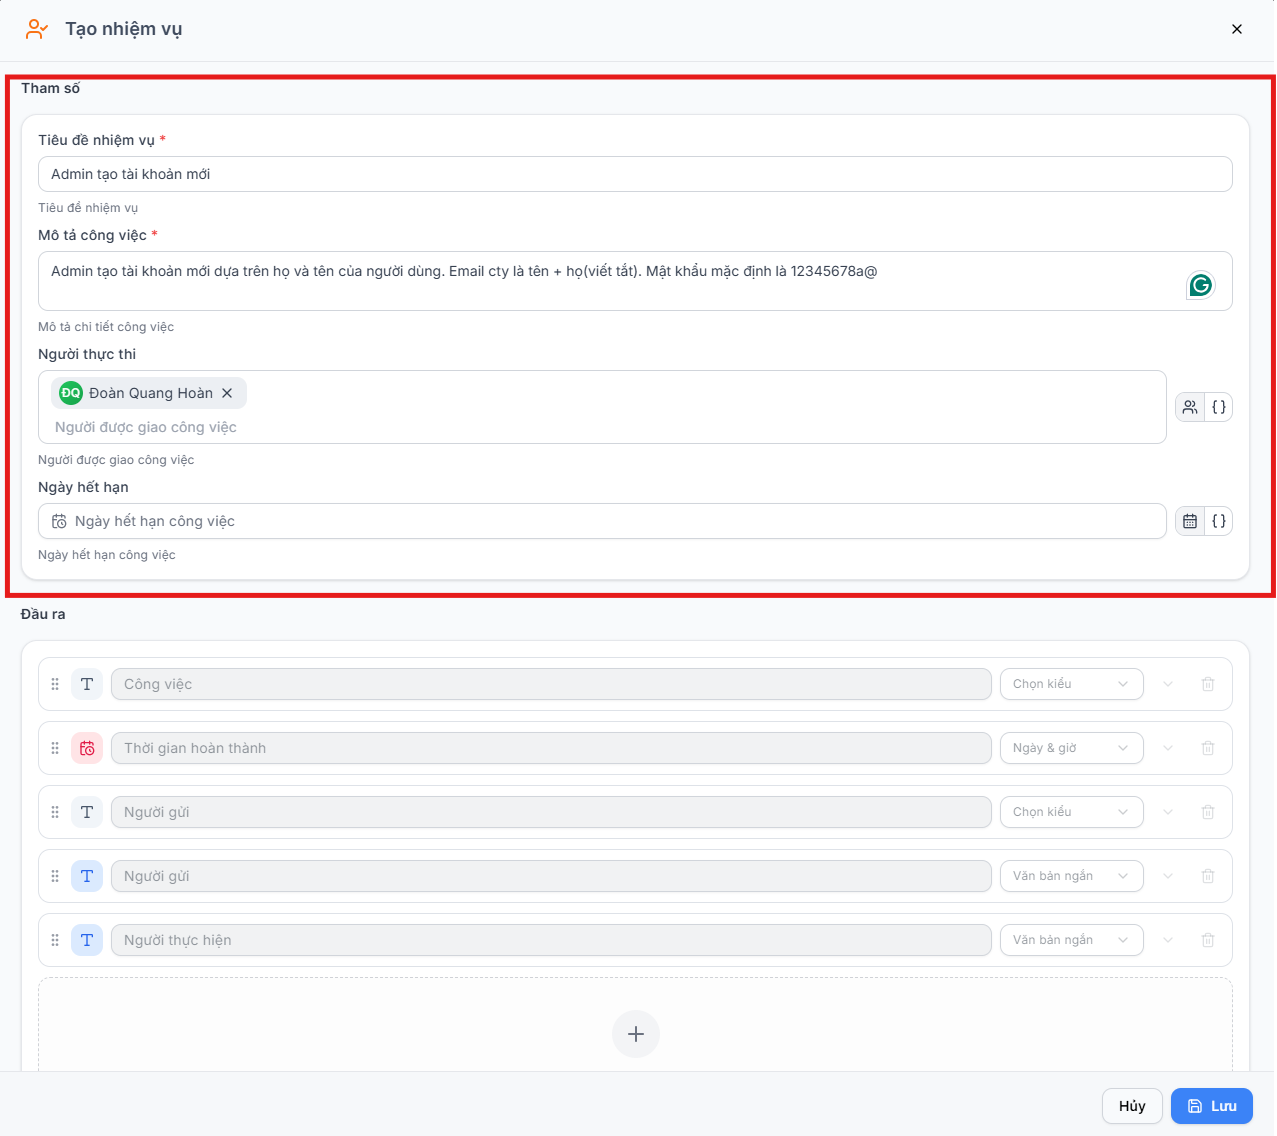Insert variable braces icon for Ngày hết hạn

click(x=1218, y=521)
